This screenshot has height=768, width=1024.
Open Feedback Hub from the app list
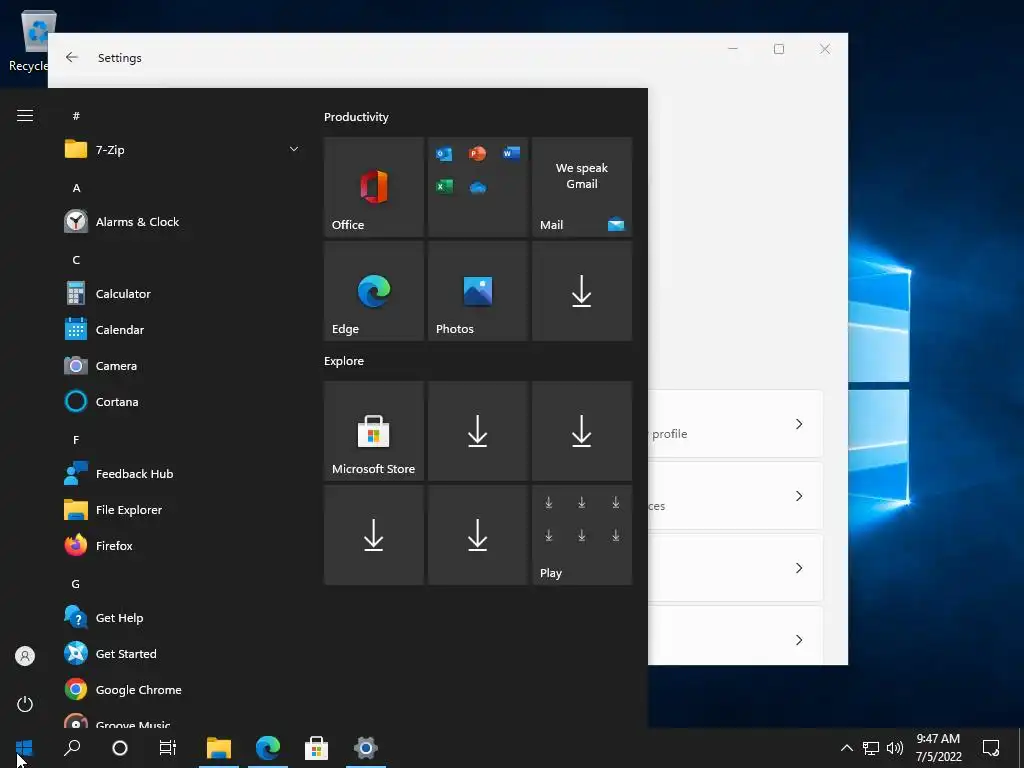pos(183,474)
